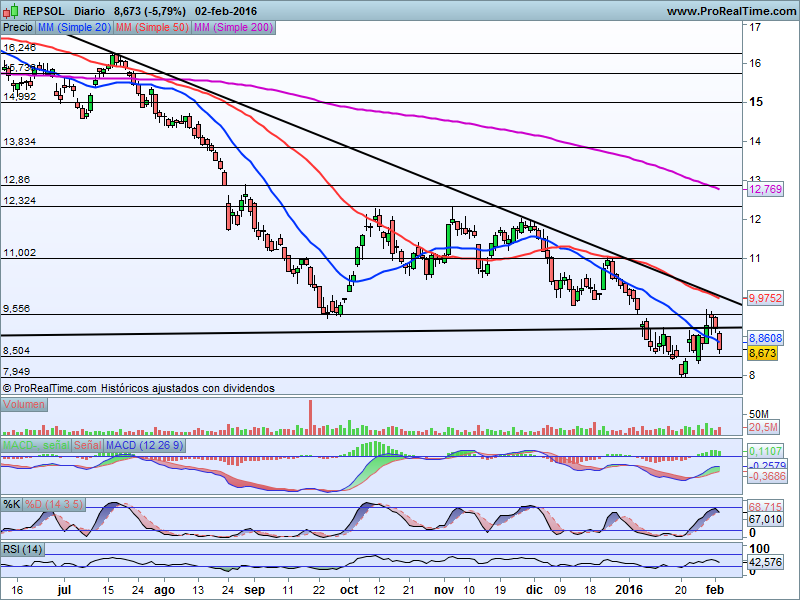Image resolution: width=800 pixels, height=600 pixels.
Task: Click the 200-period average value 12,769
Action: (x=765, y=189)
